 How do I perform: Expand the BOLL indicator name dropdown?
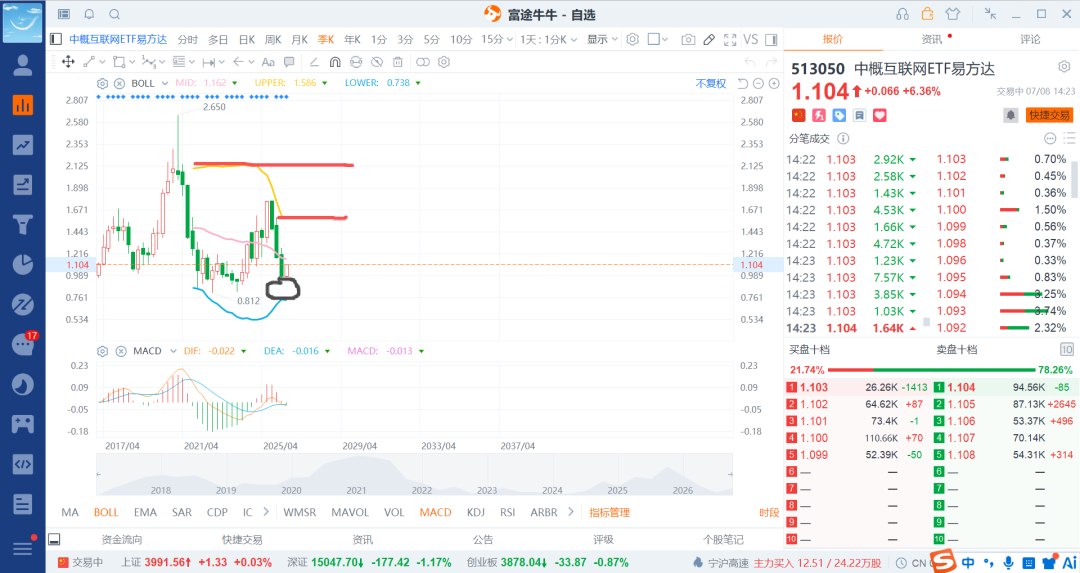pos(165,83)
